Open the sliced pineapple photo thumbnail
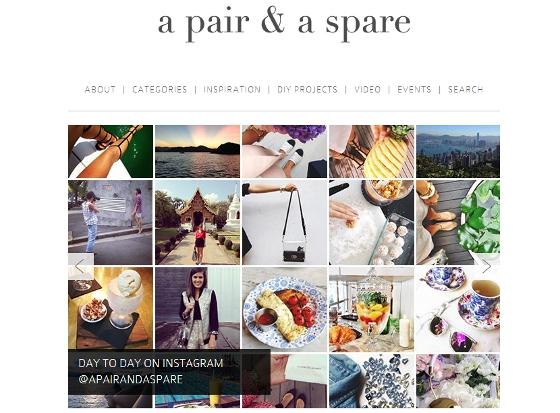Screen dimensions: 560x413 pyautogui.click(x=371, y=151)
